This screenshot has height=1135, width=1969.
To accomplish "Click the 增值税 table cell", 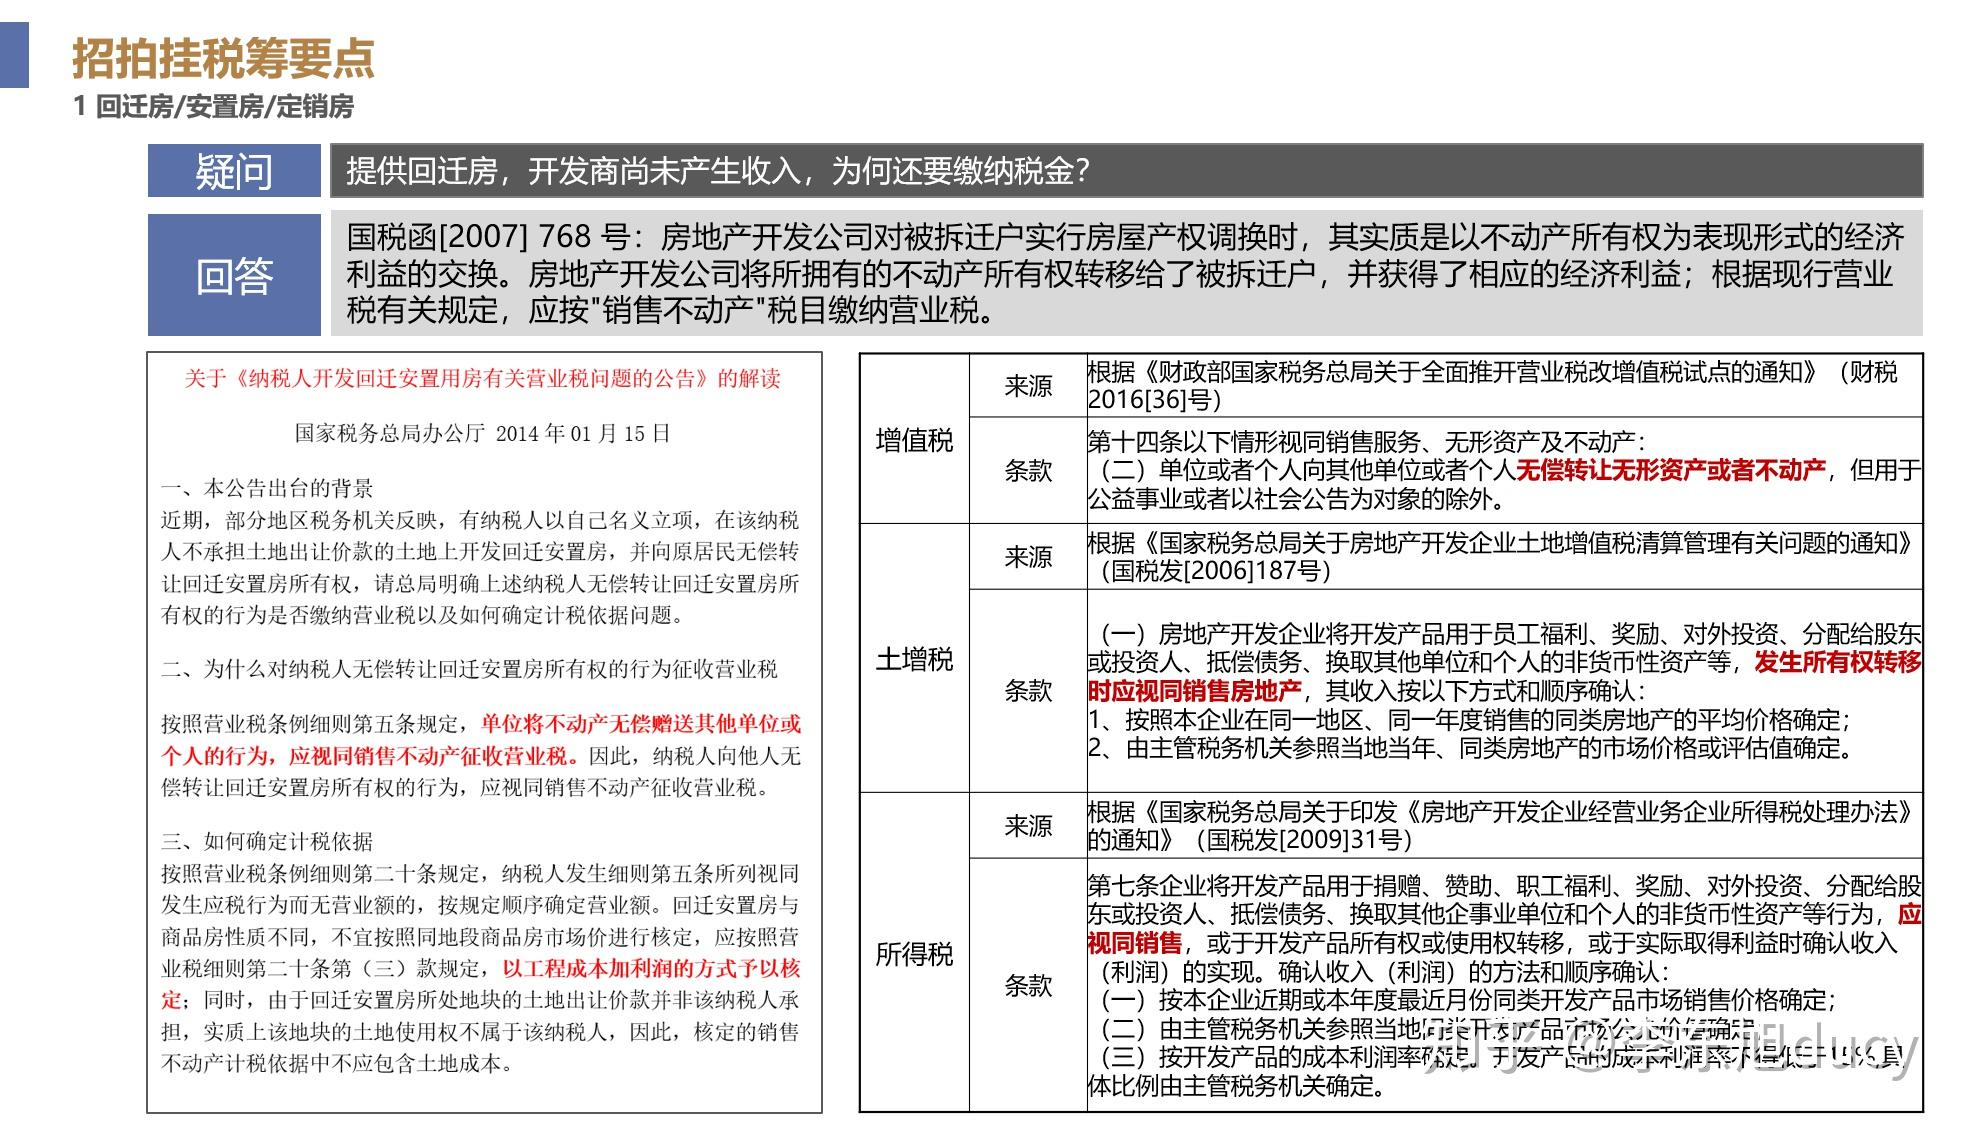I will click(x=914, y=440).
